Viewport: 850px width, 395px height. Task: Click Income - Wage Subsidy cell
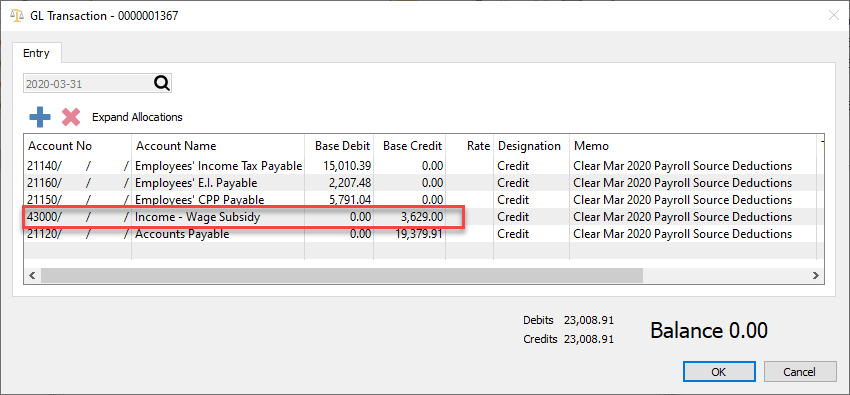click(x=218, y=217)
